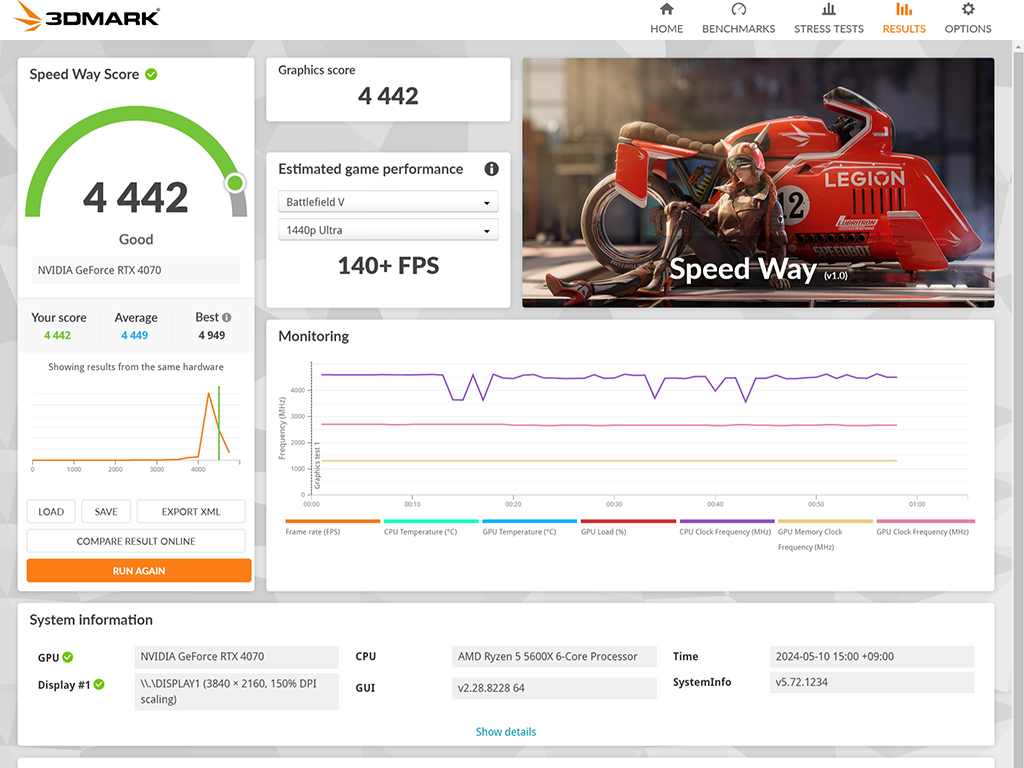Click the 3DMark logo

pos(86,16)
